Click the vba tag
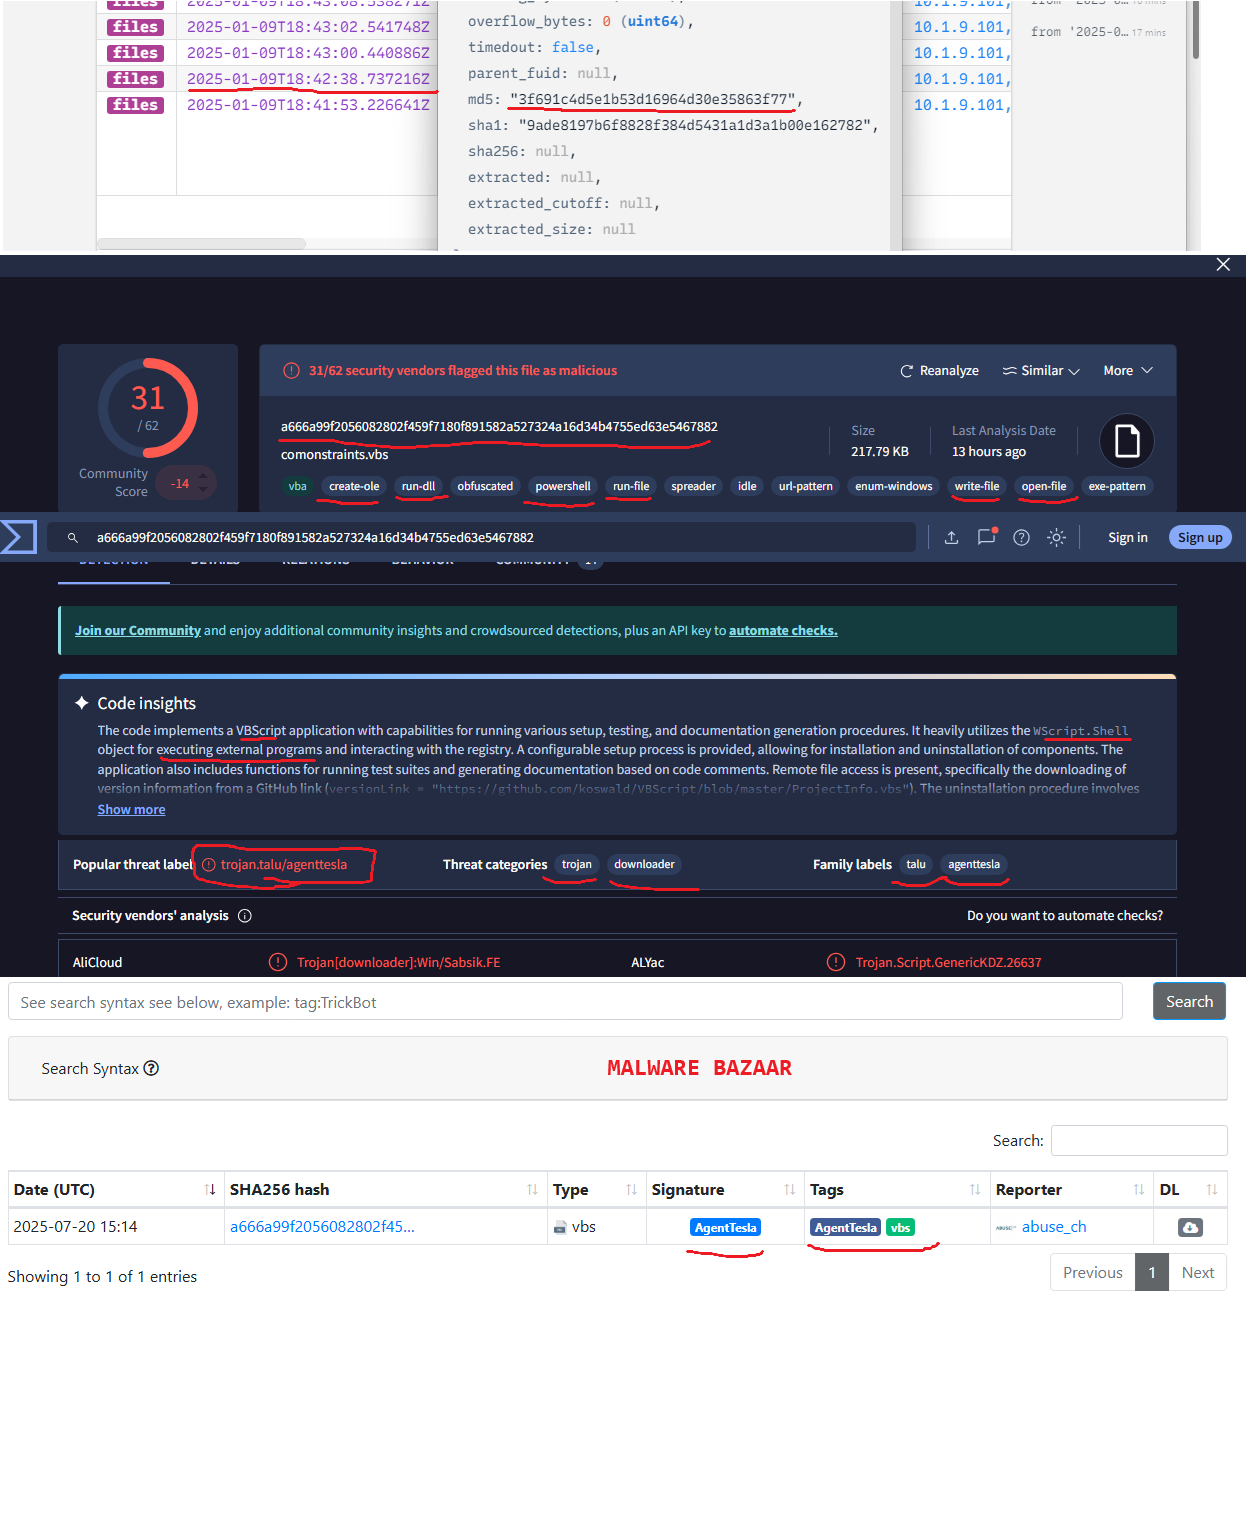The height and width of the screenshot is (1521, 1253). point(298,487)
